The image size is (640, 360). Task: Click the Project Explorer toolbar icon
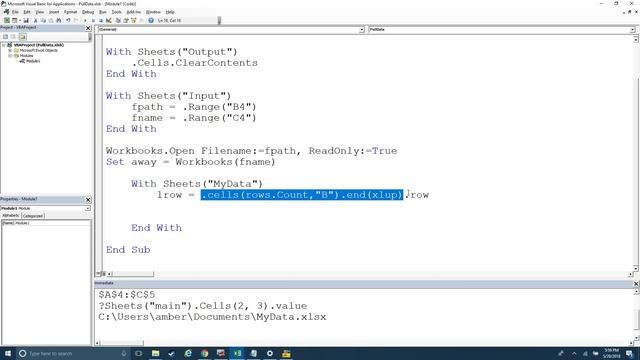pyautogui.click(x=118, y=20)
